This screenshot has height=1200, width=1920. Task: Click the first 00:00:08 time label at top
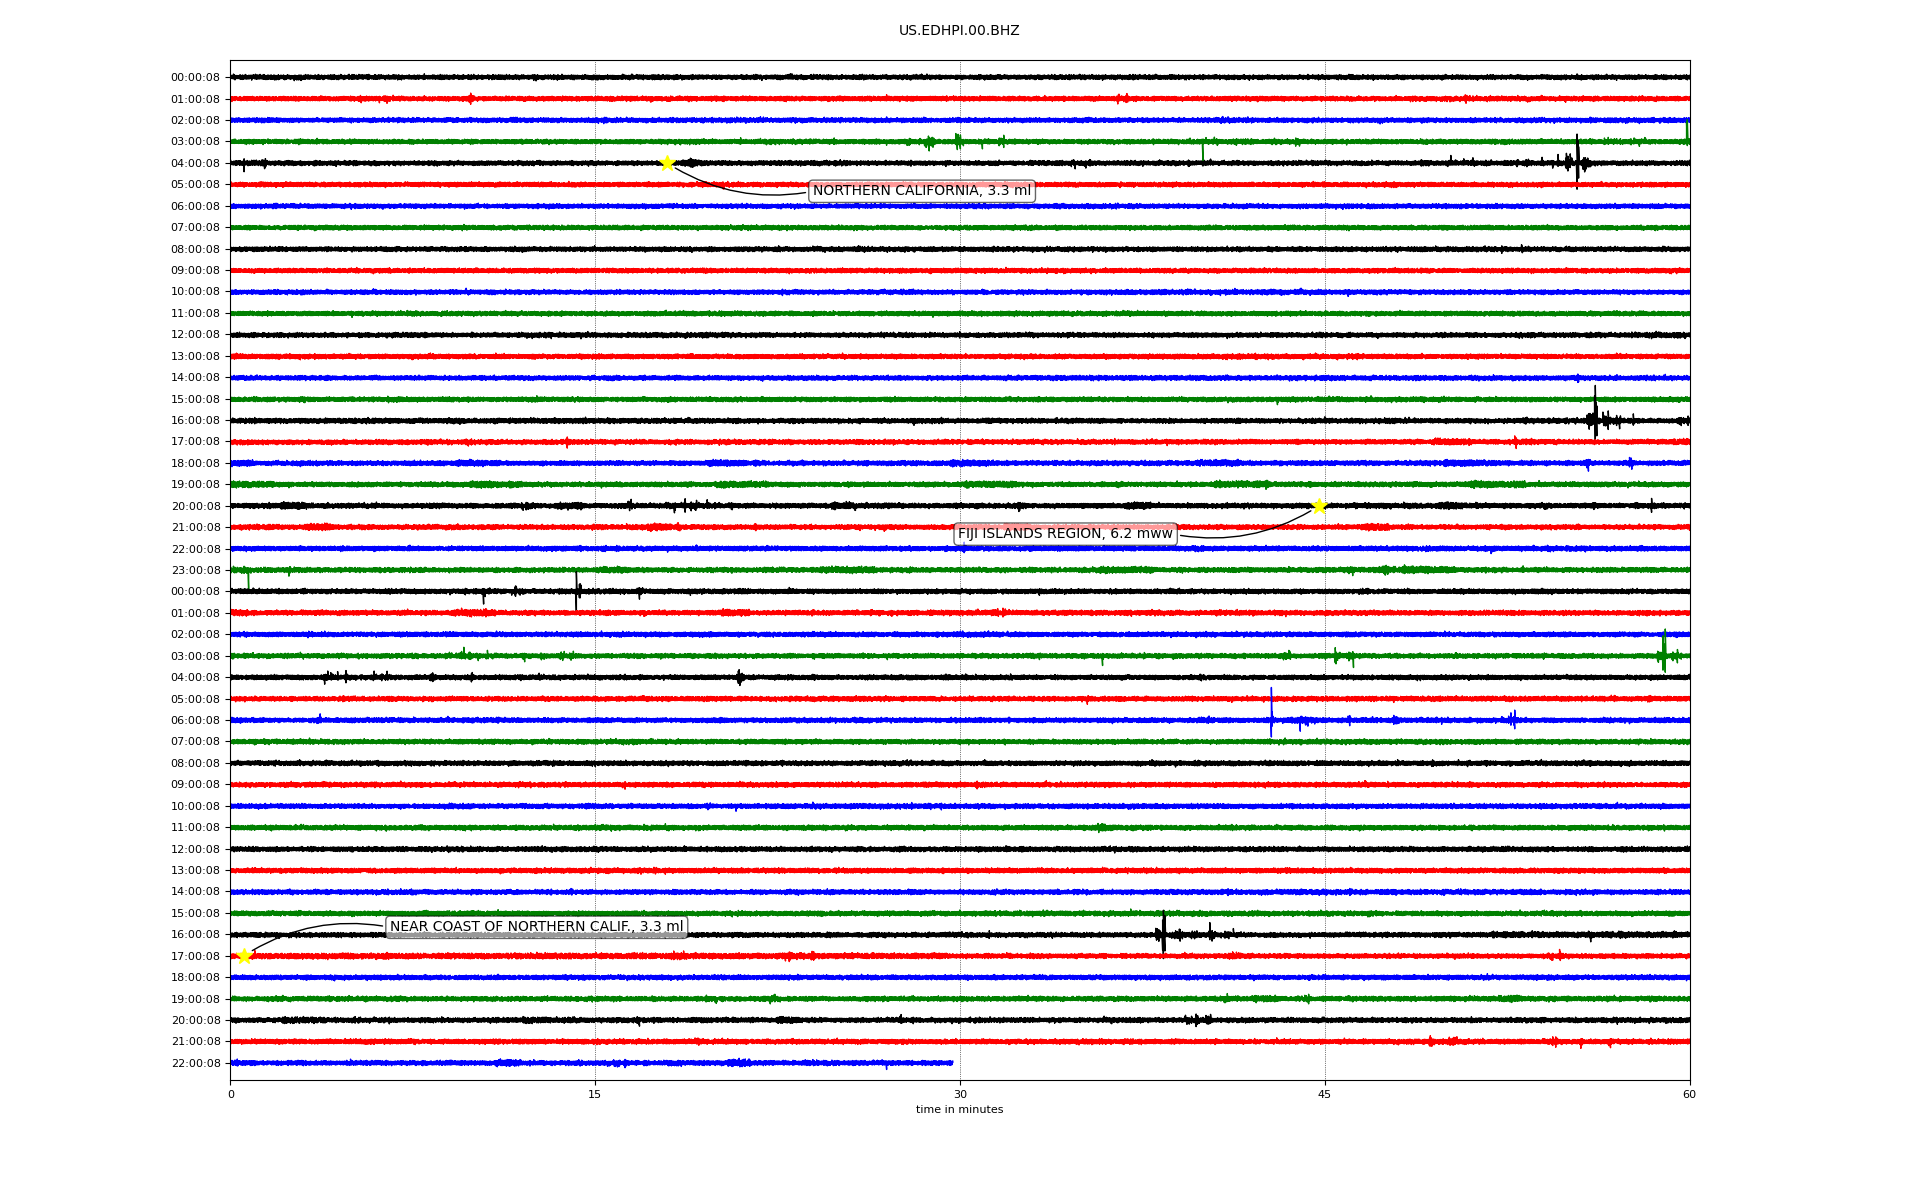[195, 77]
